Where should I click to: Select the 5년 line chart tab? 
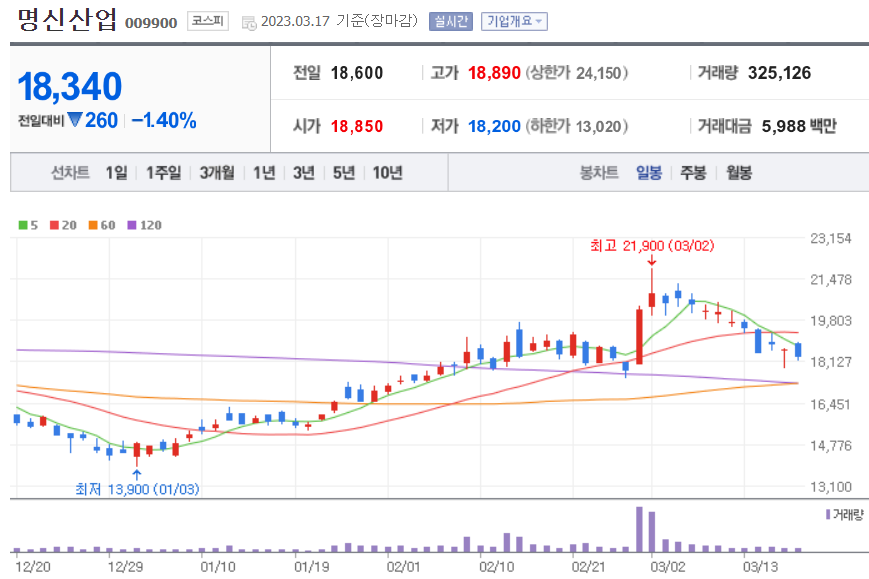click(344, 173)
